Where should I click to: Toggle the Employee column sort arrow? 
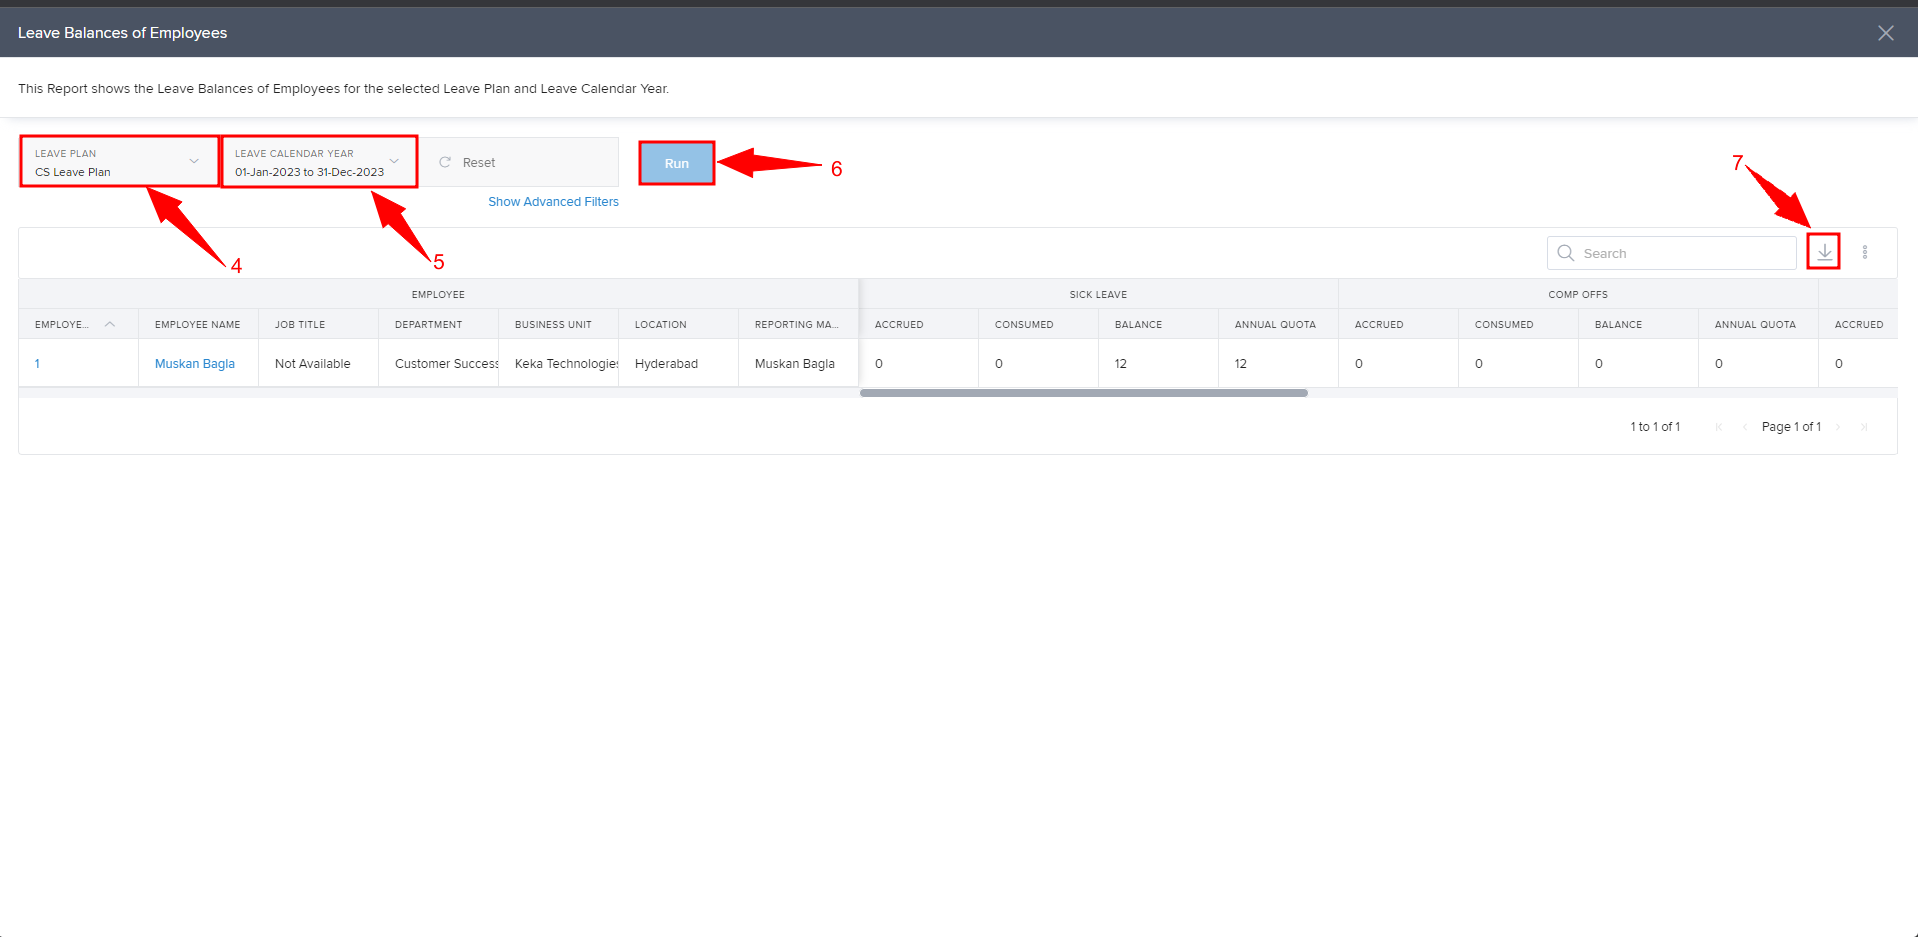coord(110,324)
